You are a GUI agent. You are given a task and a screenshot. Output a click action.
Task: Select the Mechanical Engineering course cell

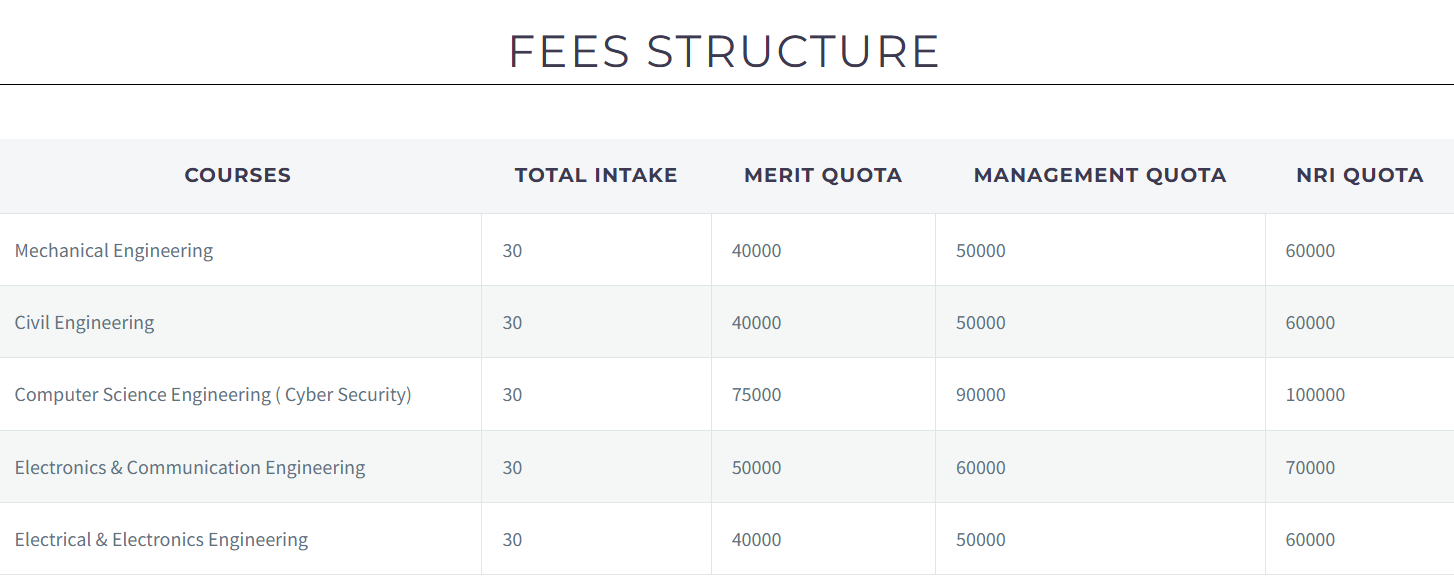pos(114,250)
